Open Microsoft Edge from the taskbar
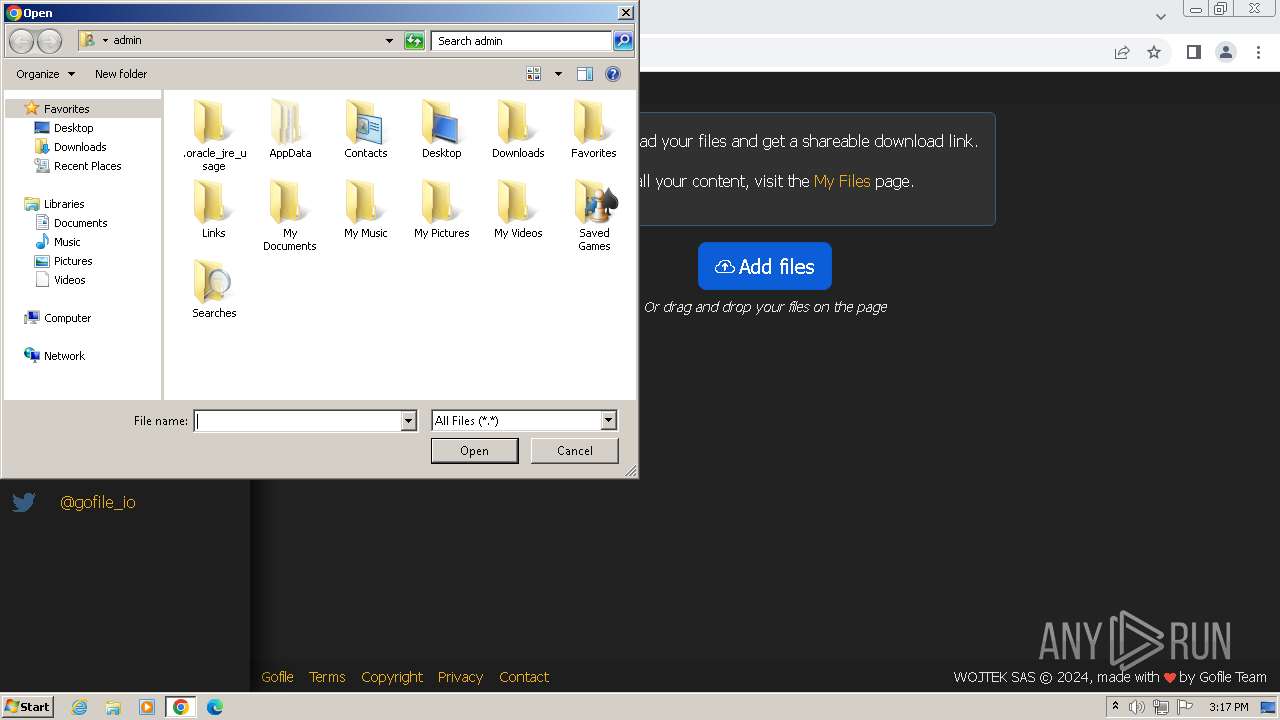 click(x=215, y=707)
